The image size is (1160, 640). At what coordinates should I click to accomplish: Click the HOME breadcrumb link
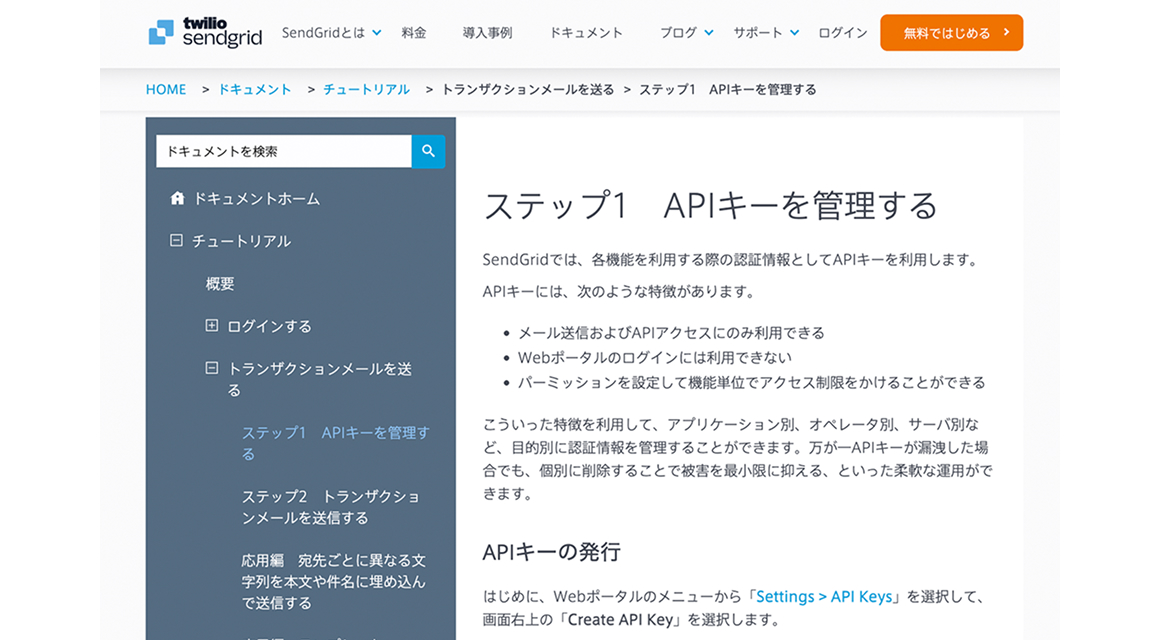pyautogui.click(x=166, y=89)
